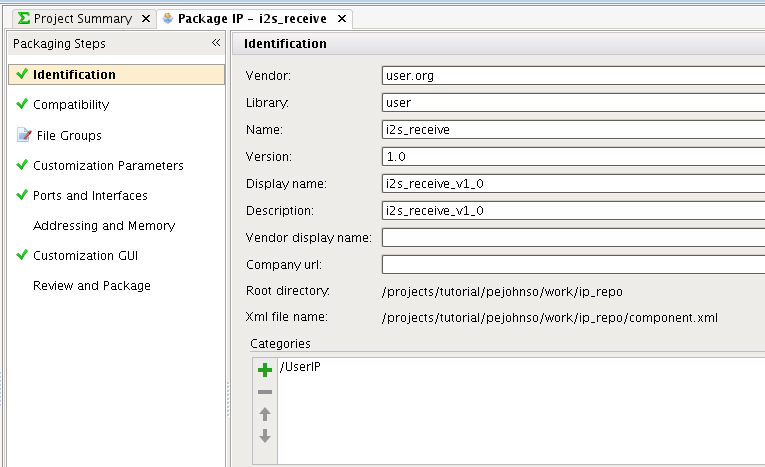Open the Customization GUI step
Image resolution: width=765 pixels, height=467 pixels.
coord(85,256)
